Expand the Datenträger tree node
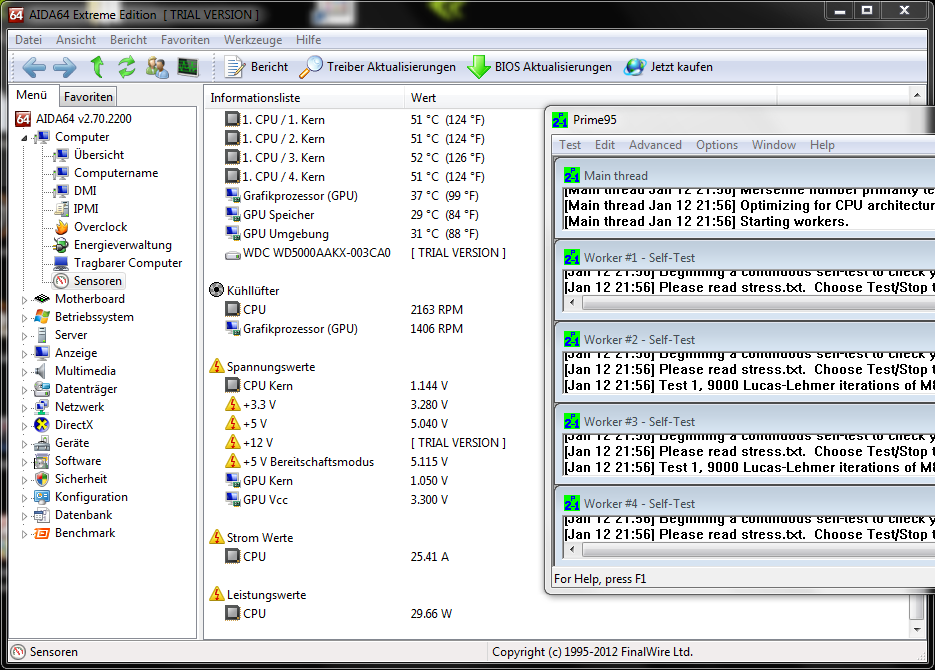 pyautogui.click(x=24, y=390)
